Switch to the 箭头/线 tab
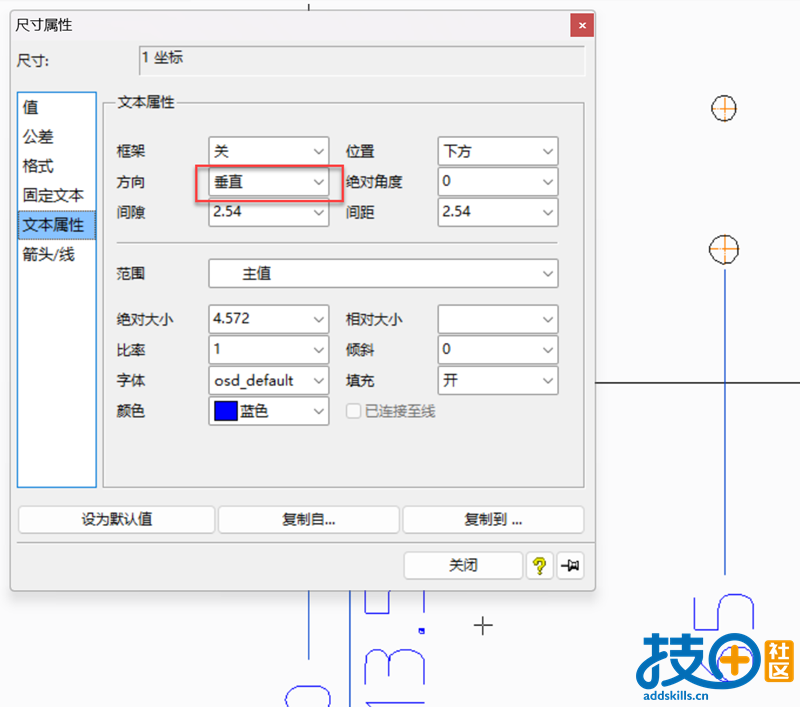This screenshot has height=707, width=800. 47,254
